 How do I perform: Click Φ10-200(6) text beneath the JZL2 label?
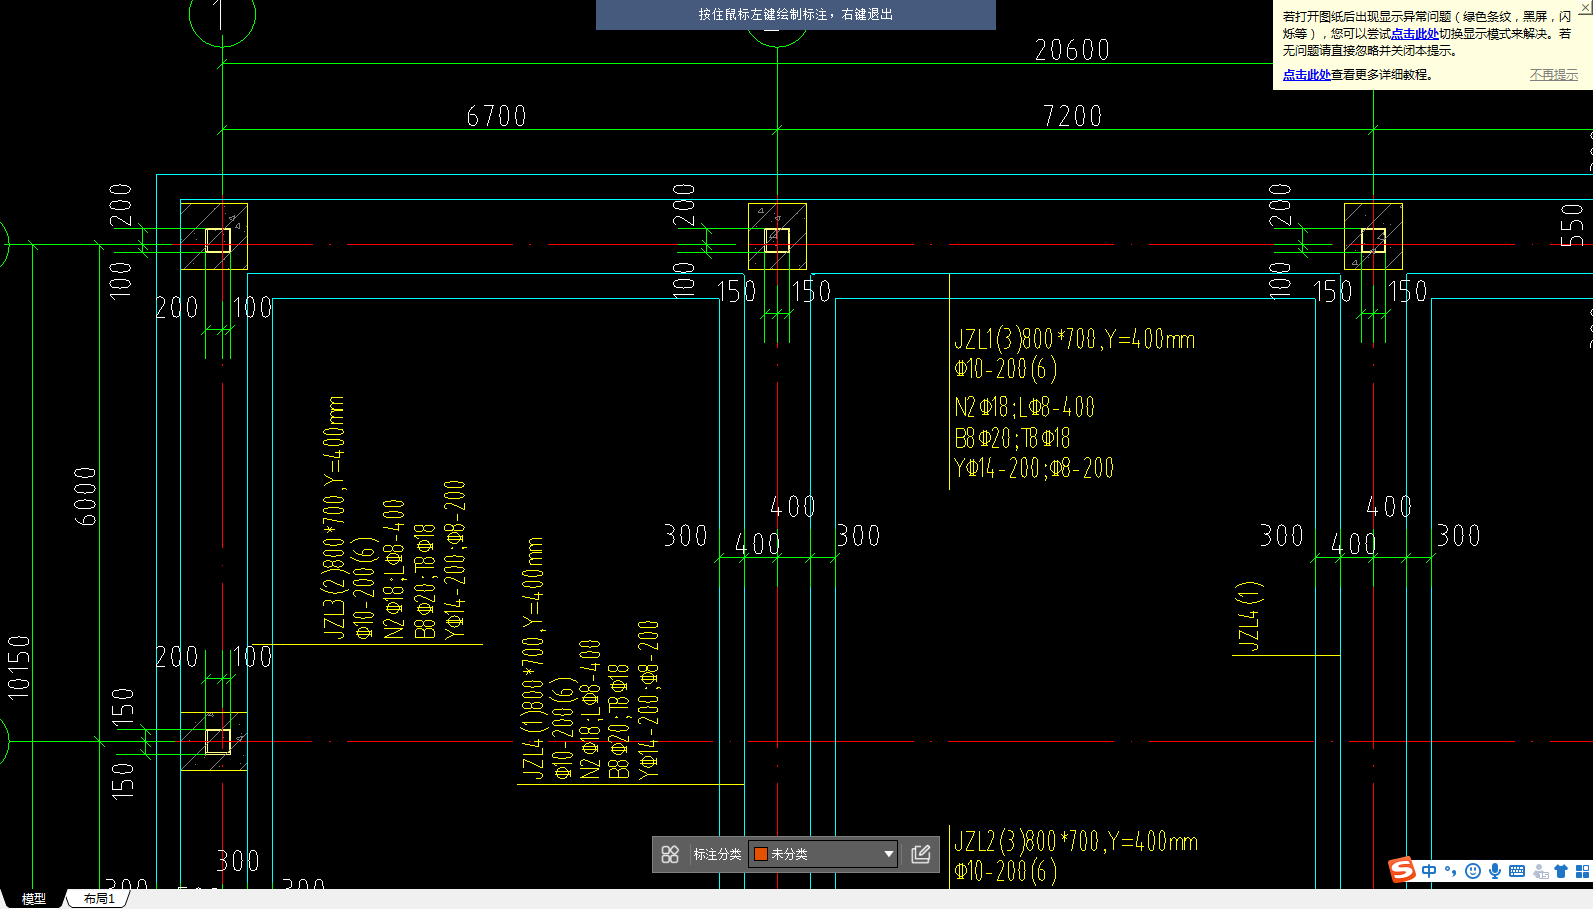(1005, 871)
